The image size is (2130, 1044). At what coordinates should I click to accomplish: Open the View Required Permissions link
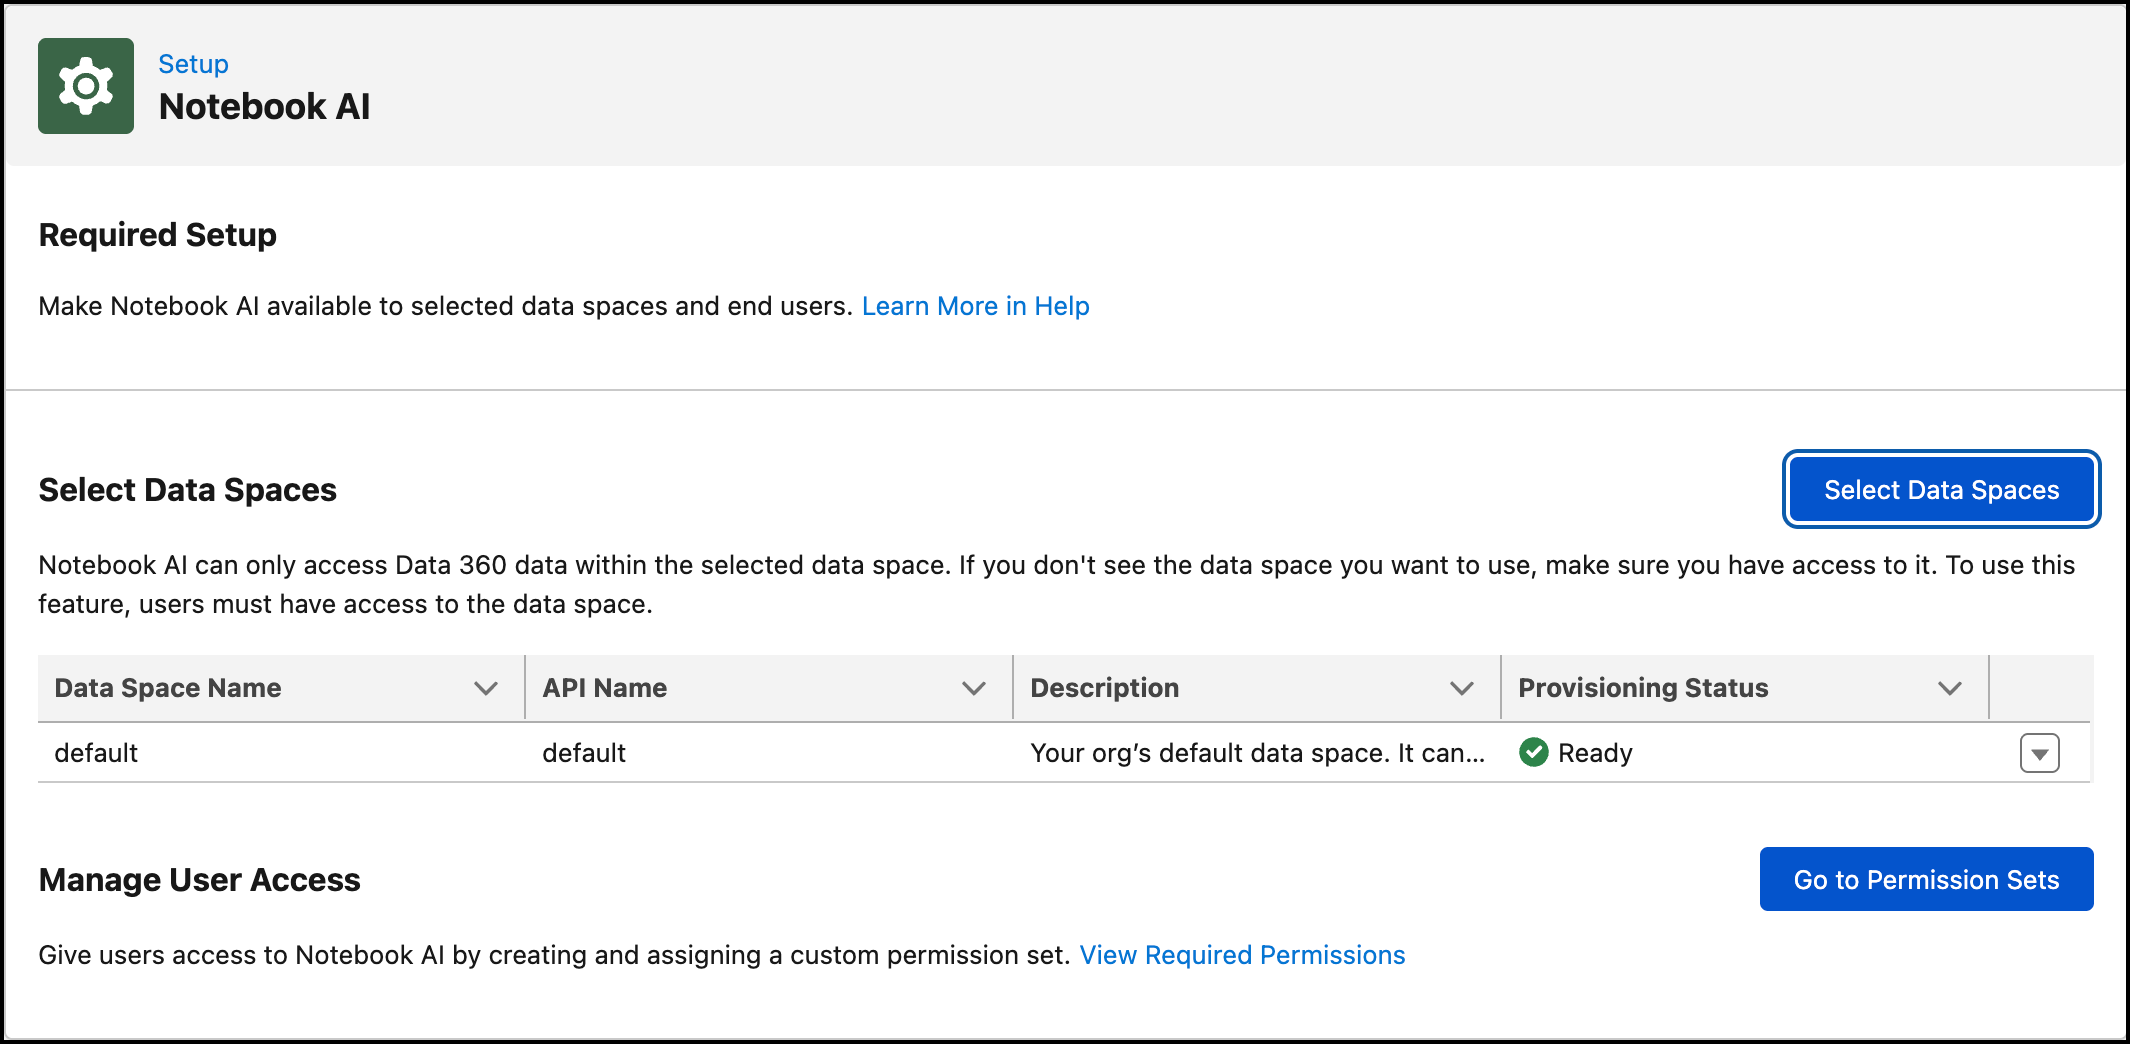click(x=1242, y=955)
